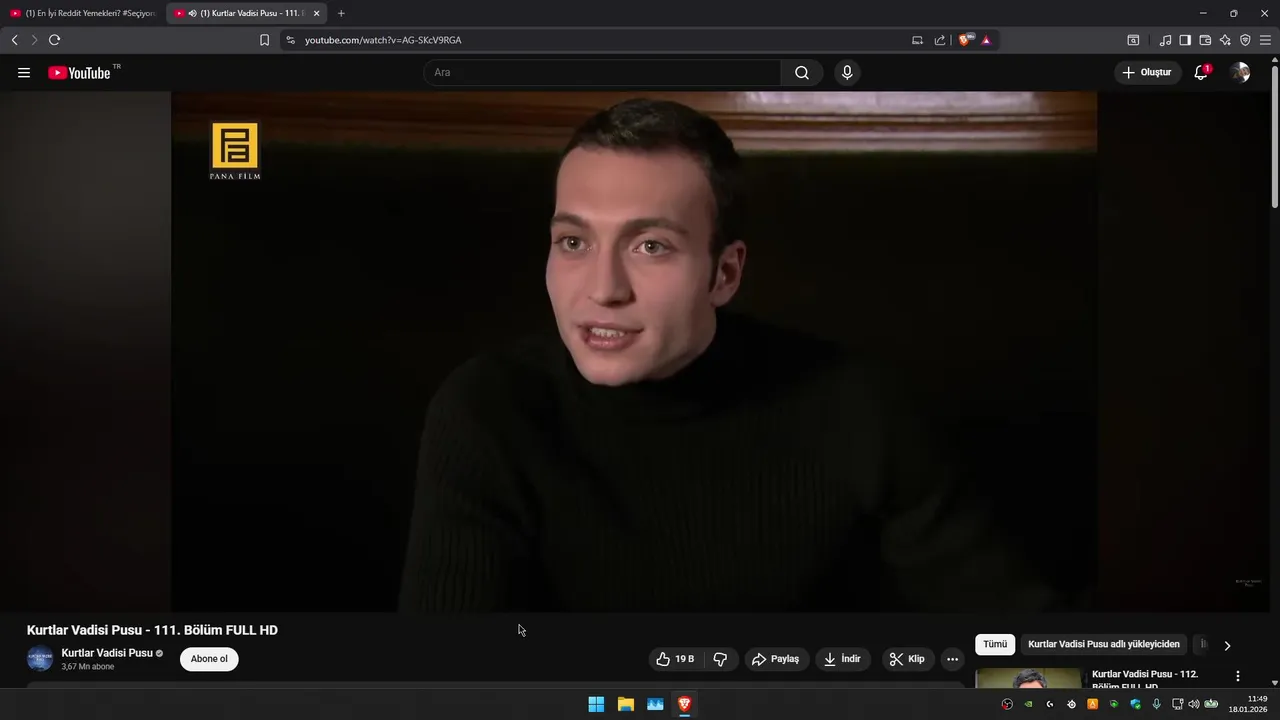Viewport: 1280px width, 720px height.
Task: Share this page from address bar
Action: 940,40
